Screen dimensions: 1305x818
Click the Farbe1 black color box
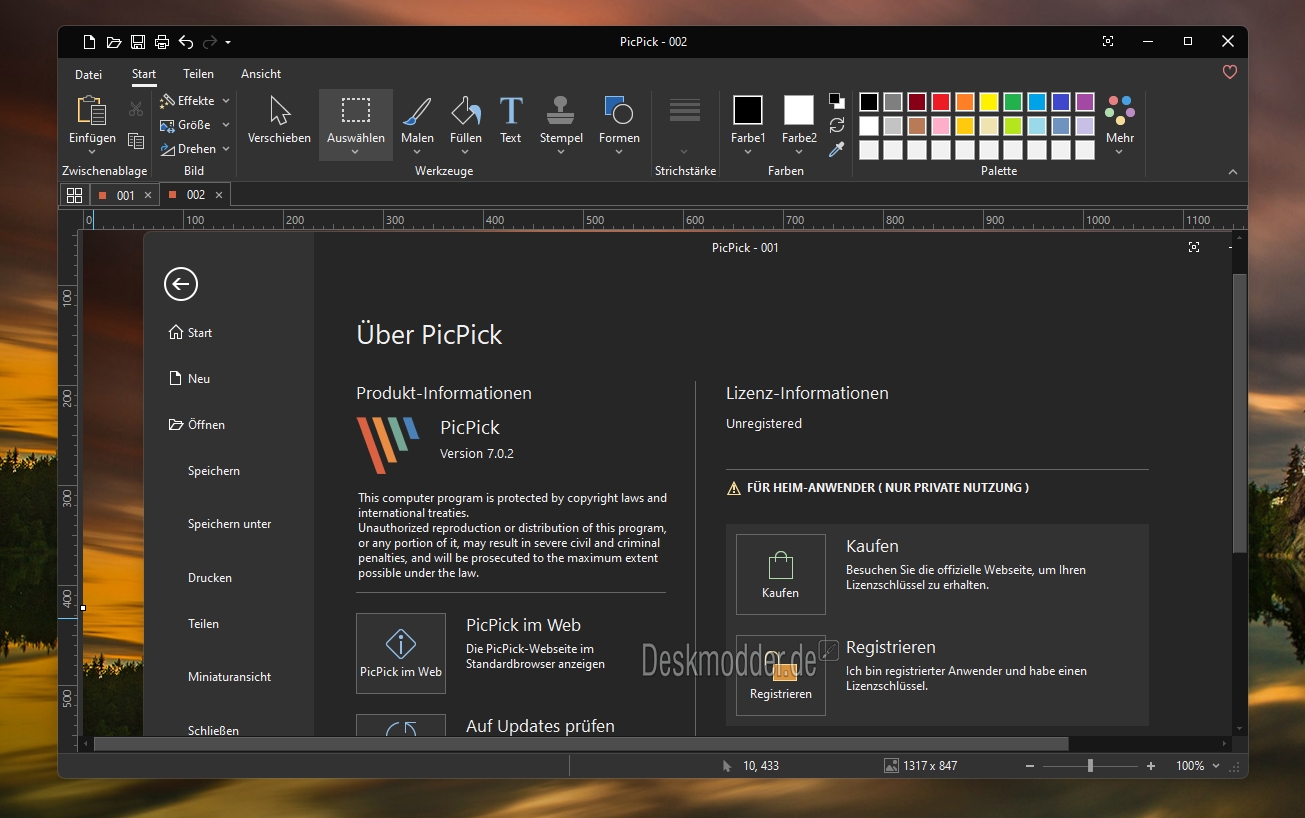748,110
